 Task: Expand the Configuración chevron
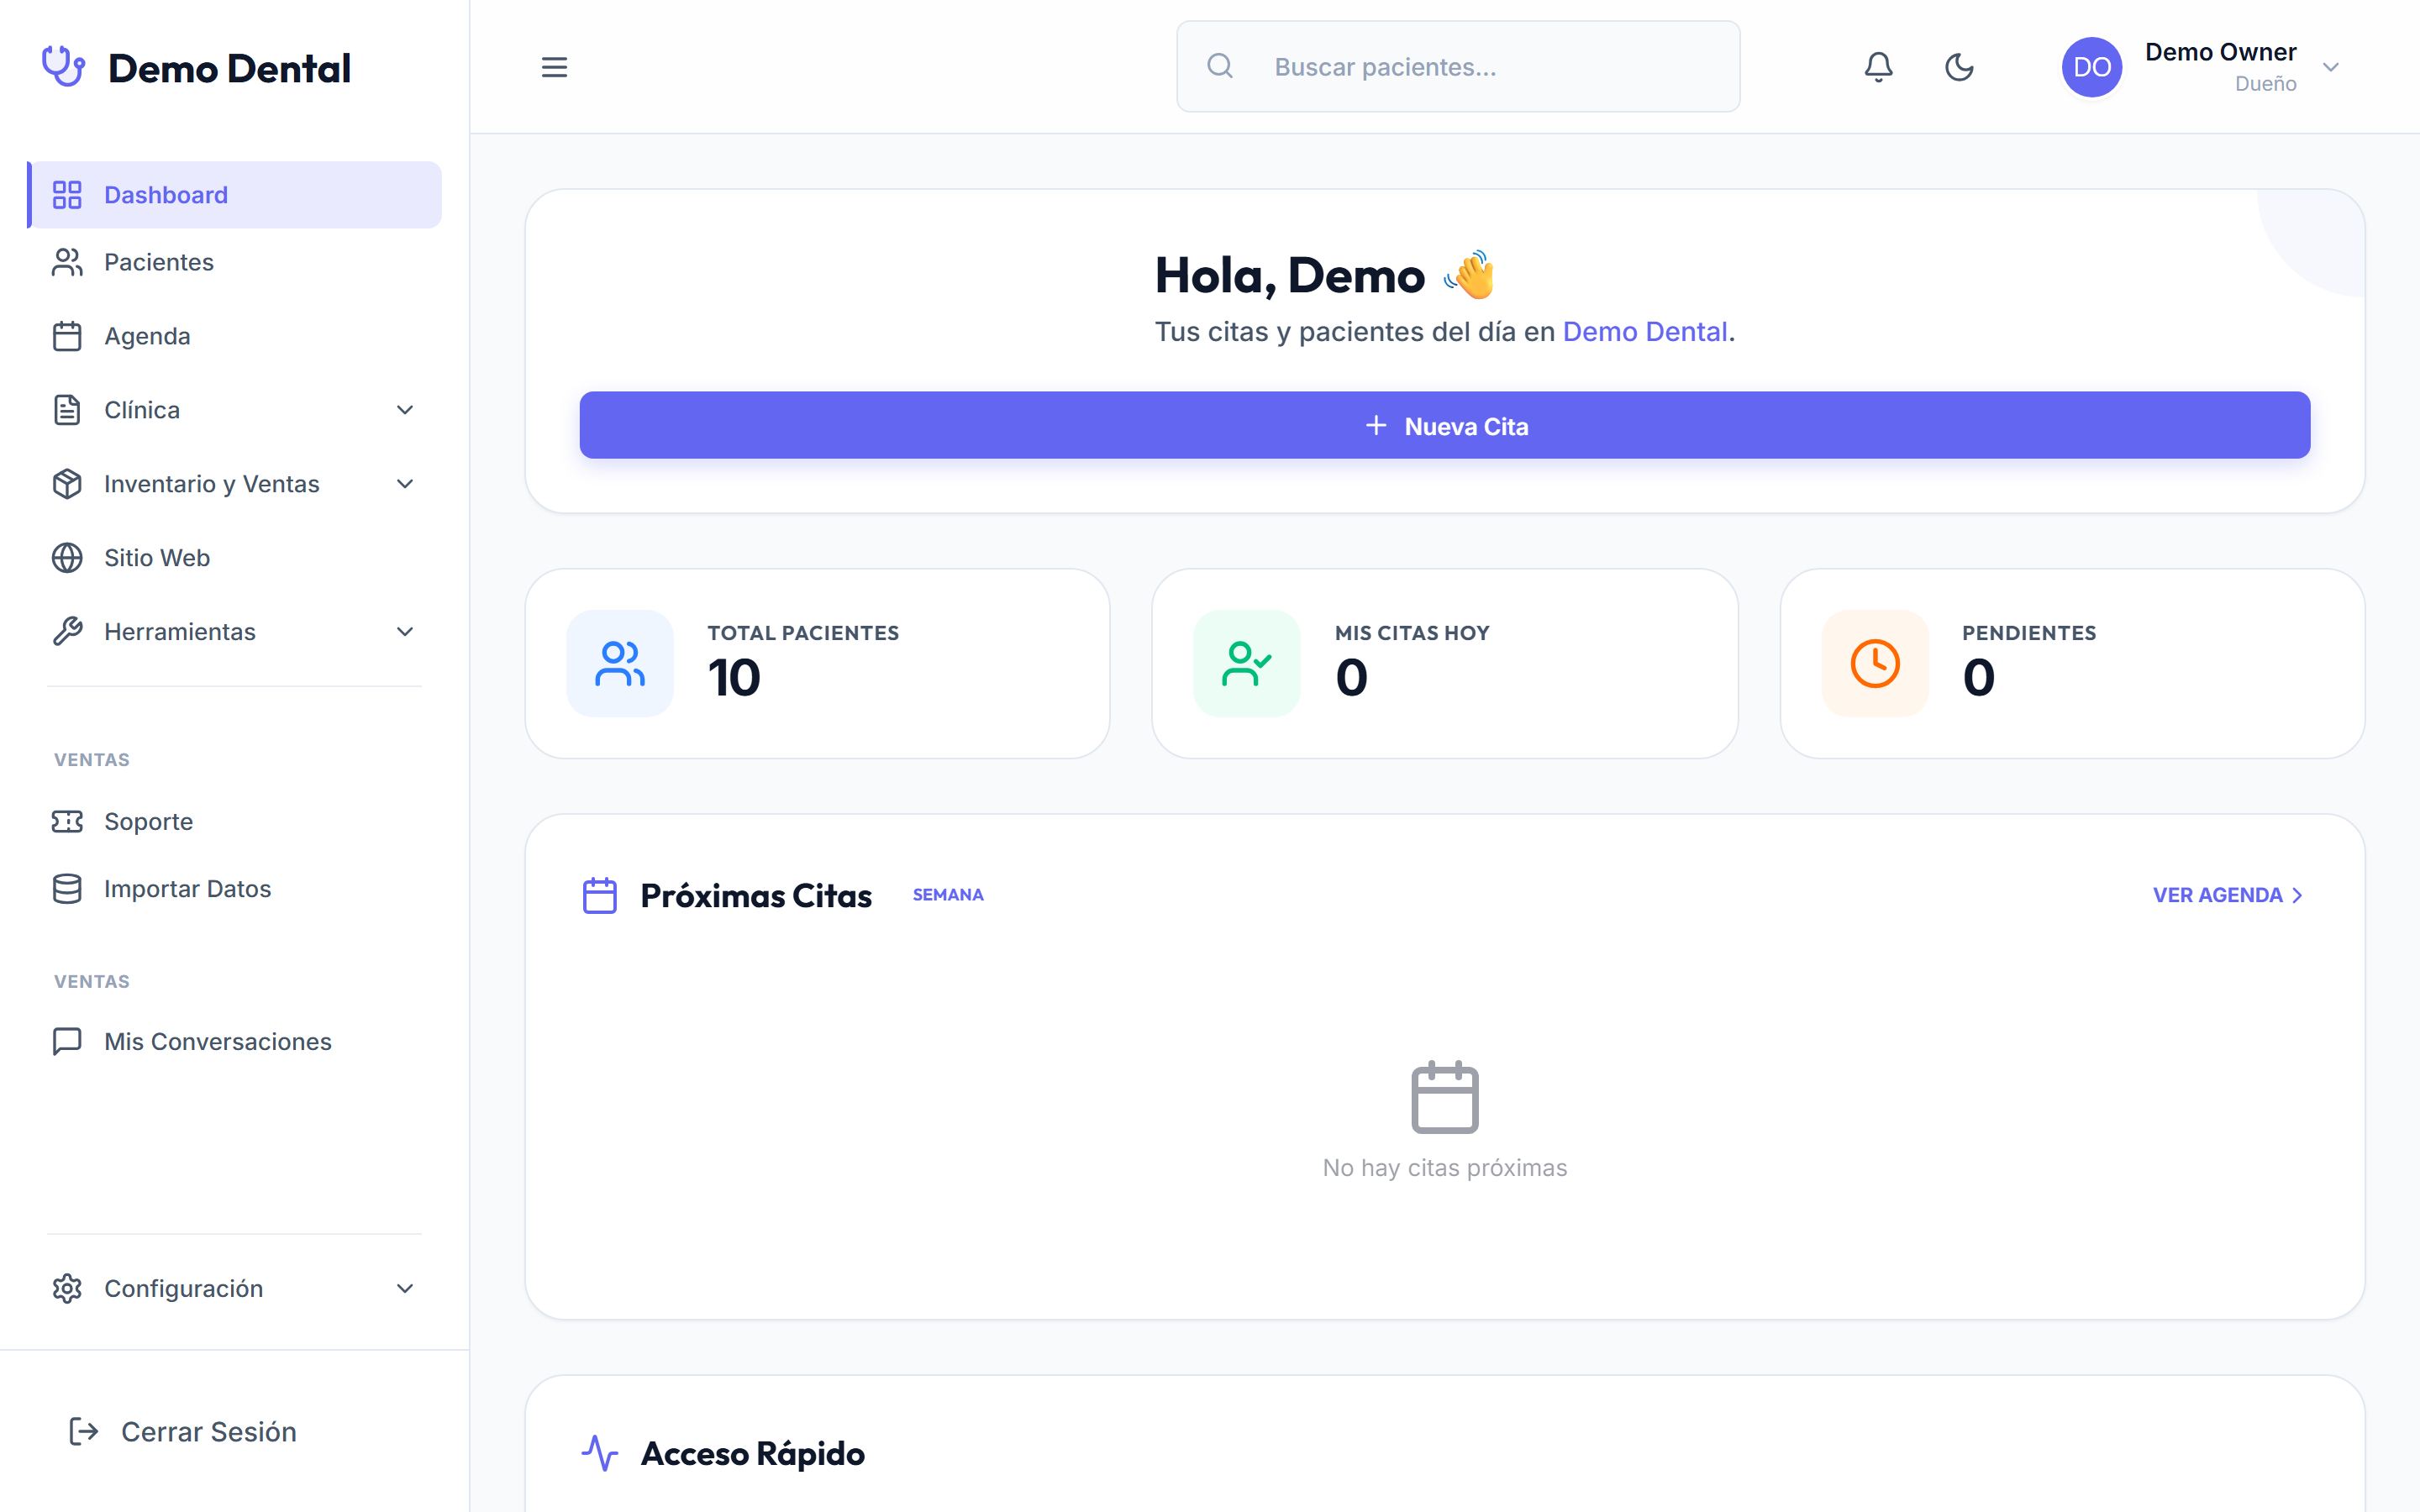coord(405,1289)
